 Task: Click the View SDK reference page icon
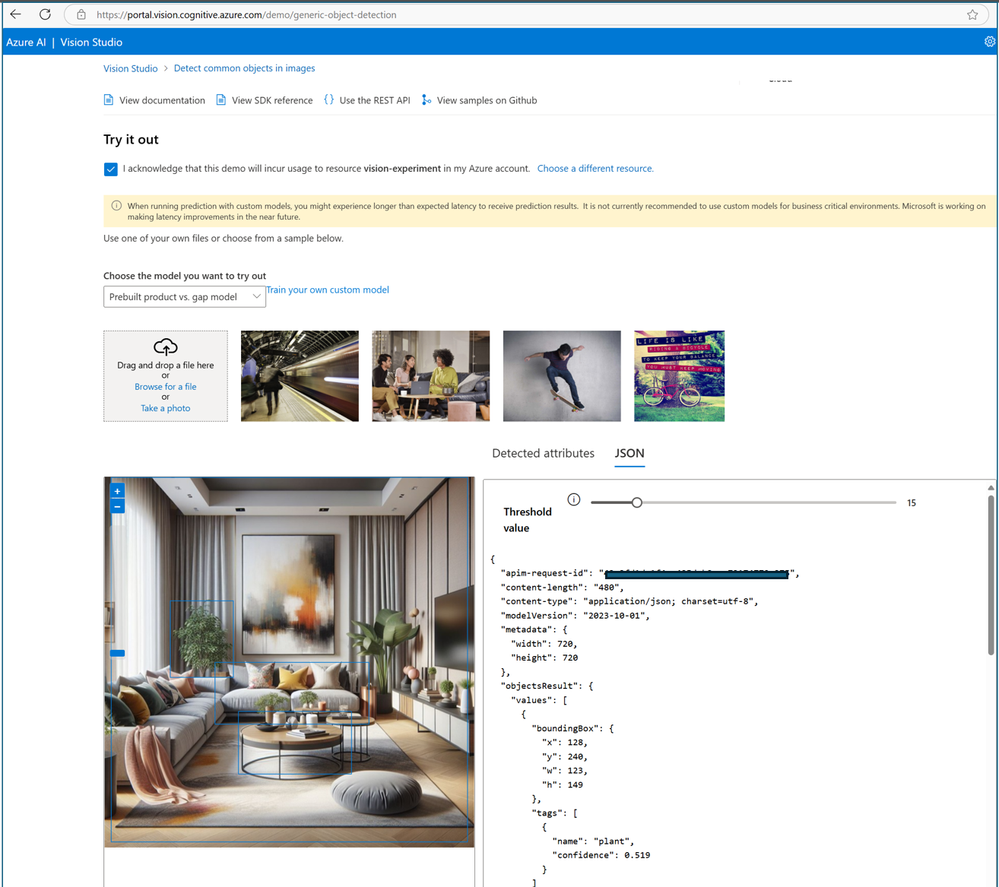(x=221, y=100)
